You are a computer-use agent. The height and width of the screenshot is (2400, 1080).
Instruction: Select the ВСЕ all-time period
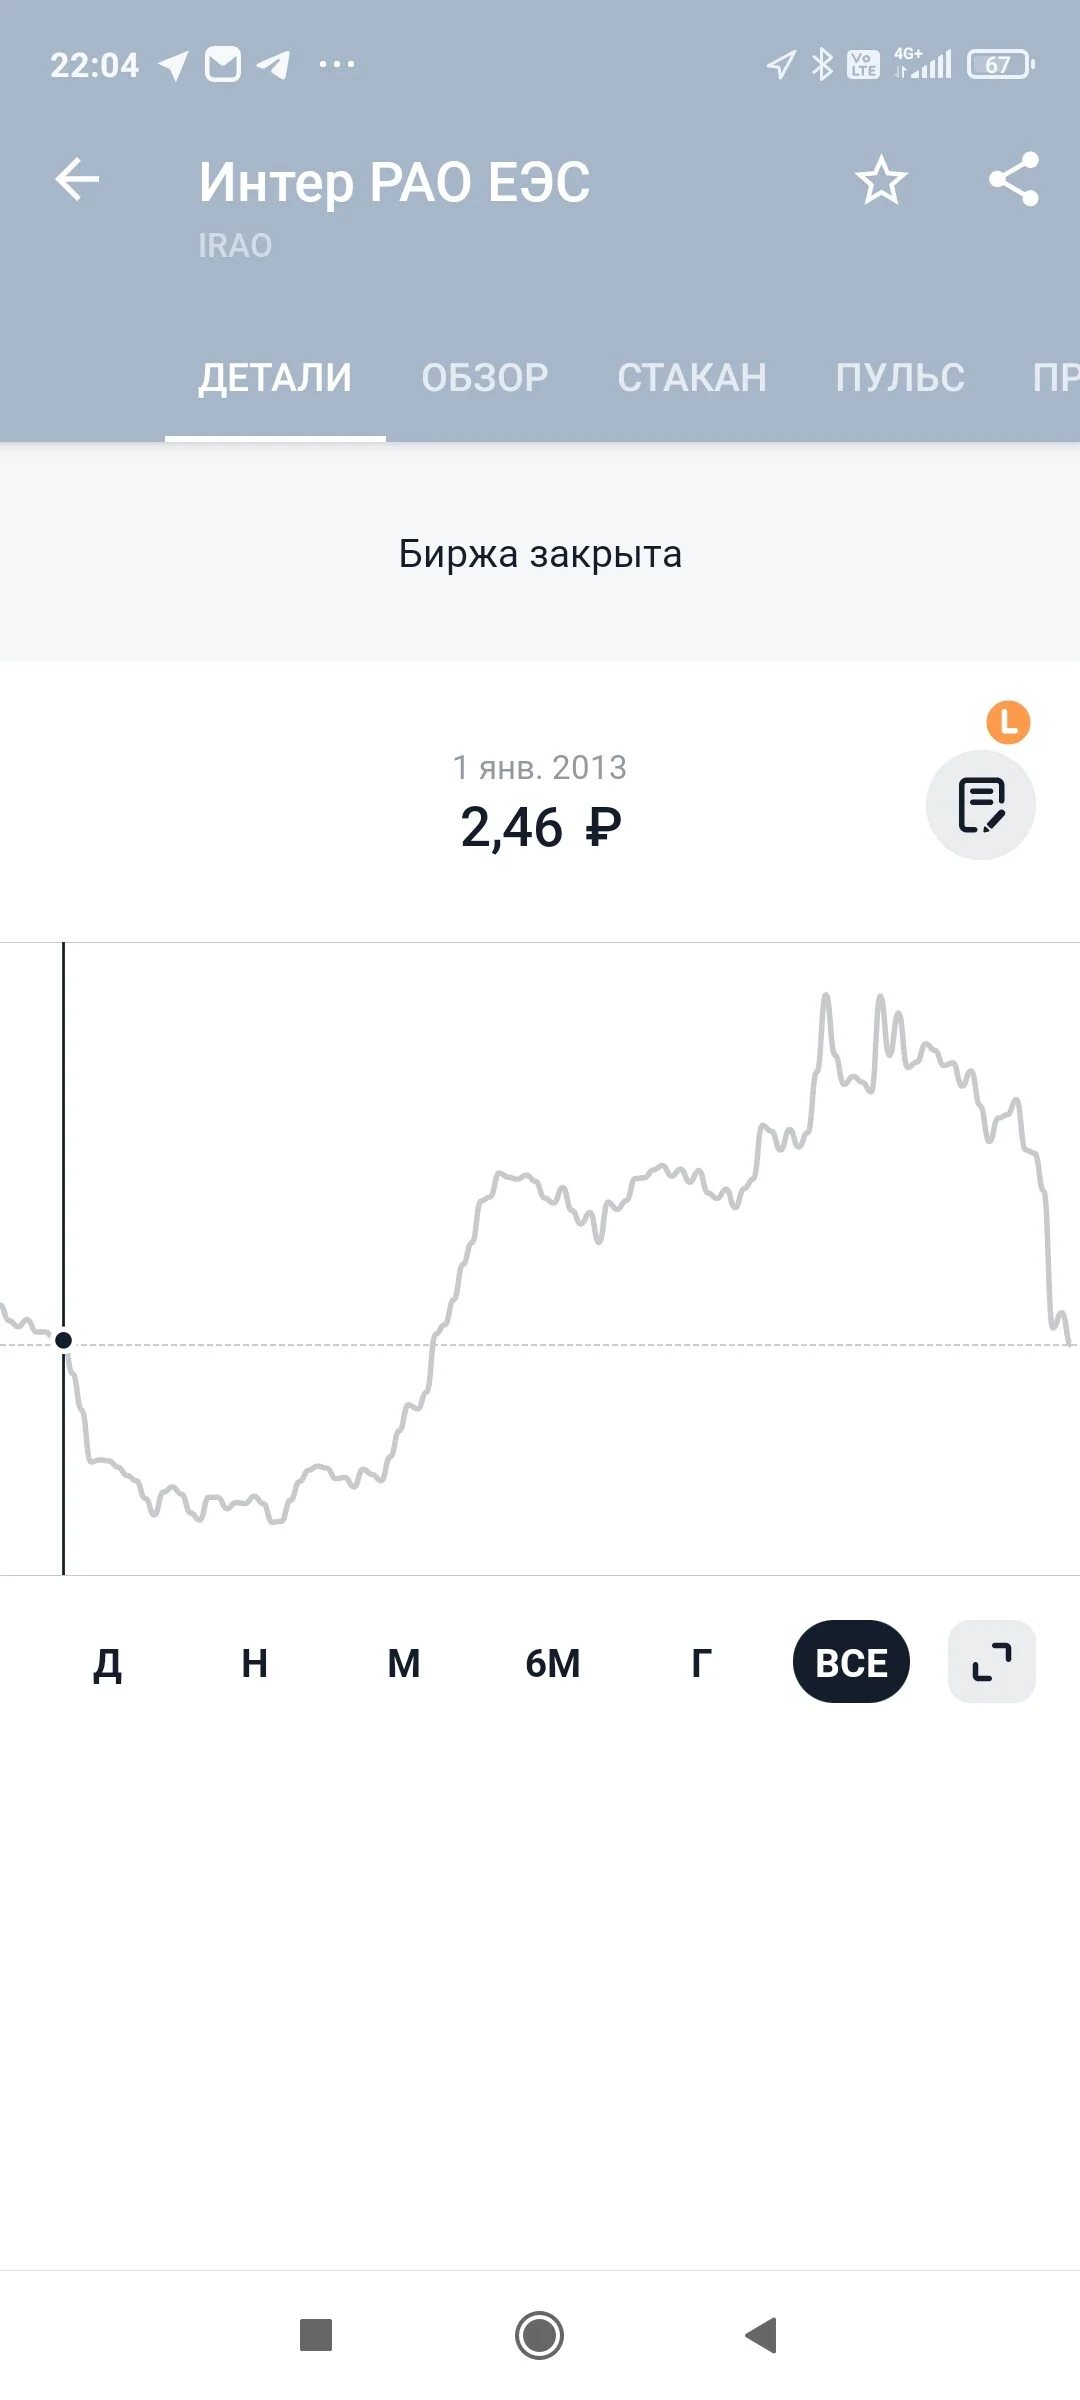click(851, 1662)
